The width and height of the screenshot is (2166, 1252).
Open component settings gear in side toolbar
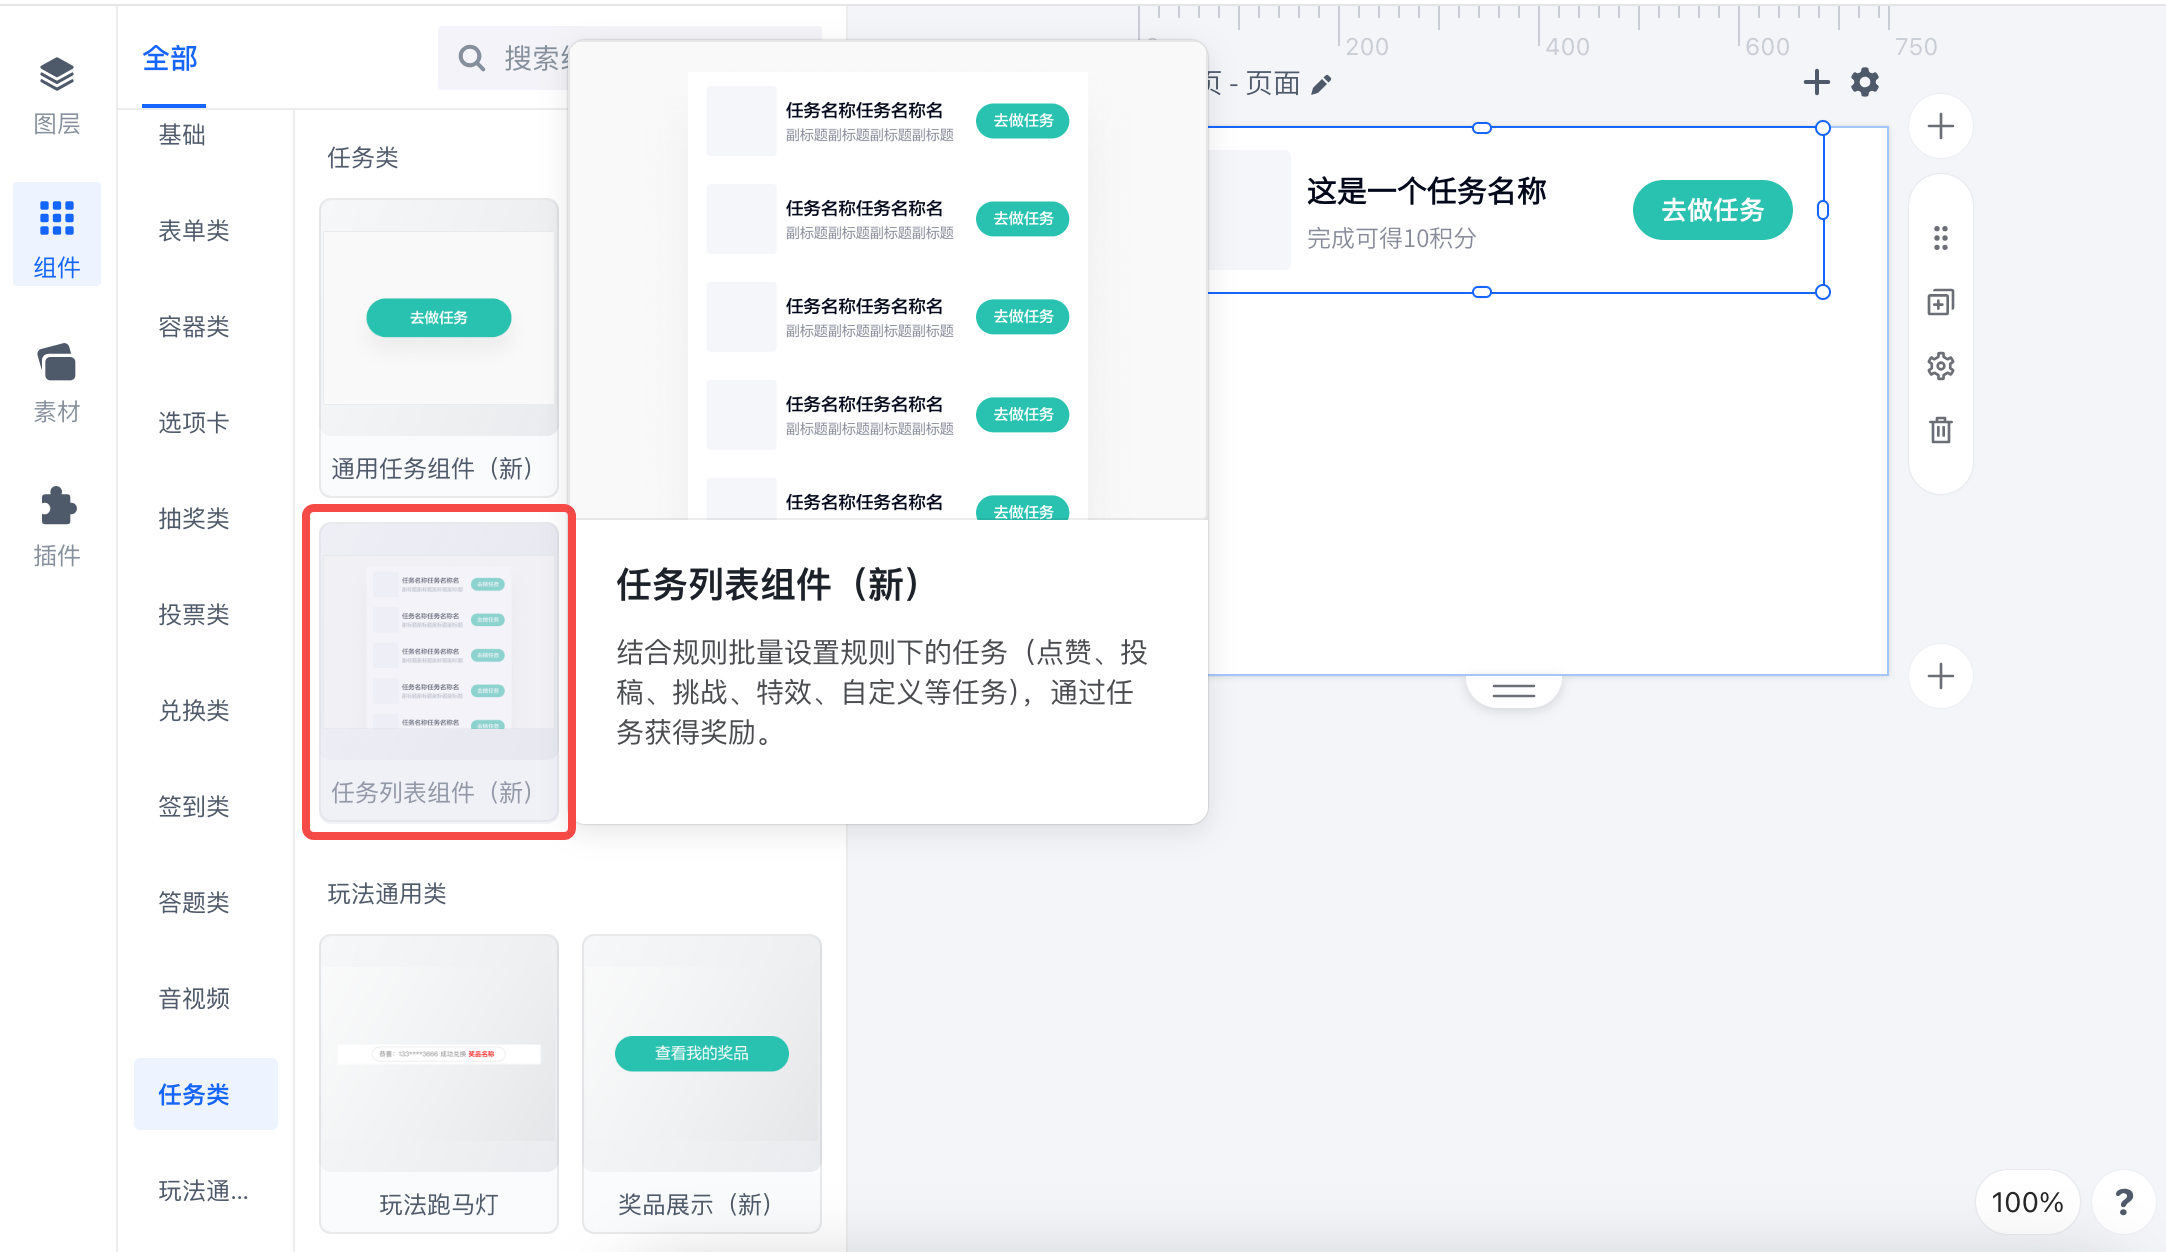coord(1940,366)
